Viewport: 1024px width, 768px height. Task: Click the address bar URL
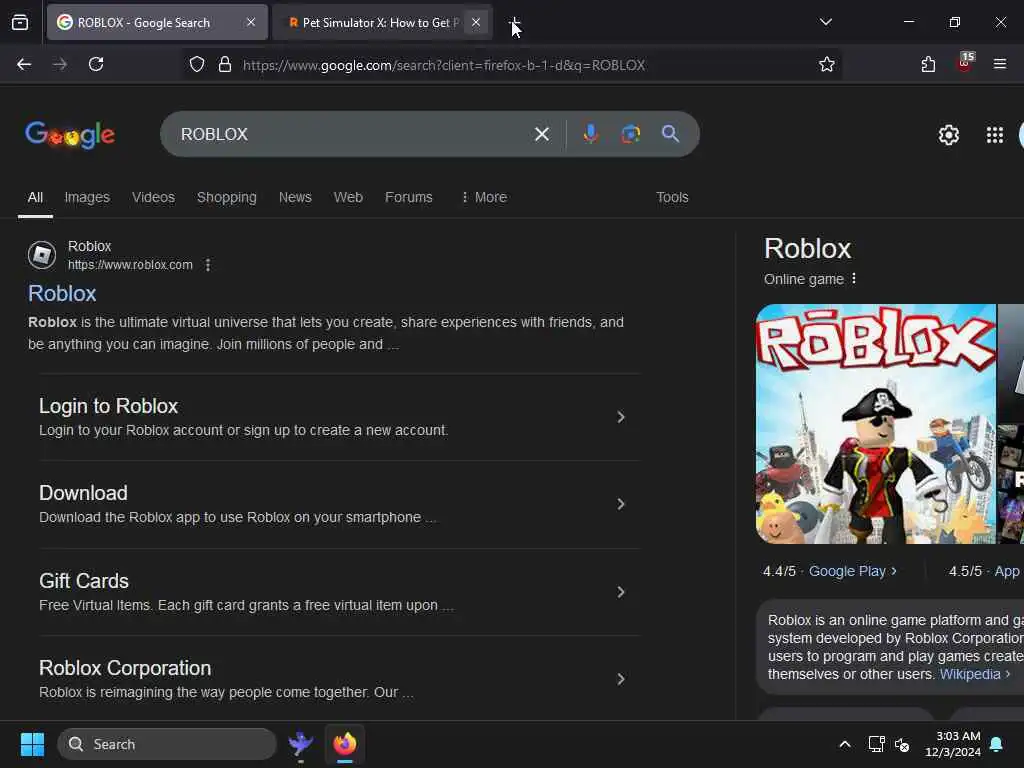tap(444, 65)
